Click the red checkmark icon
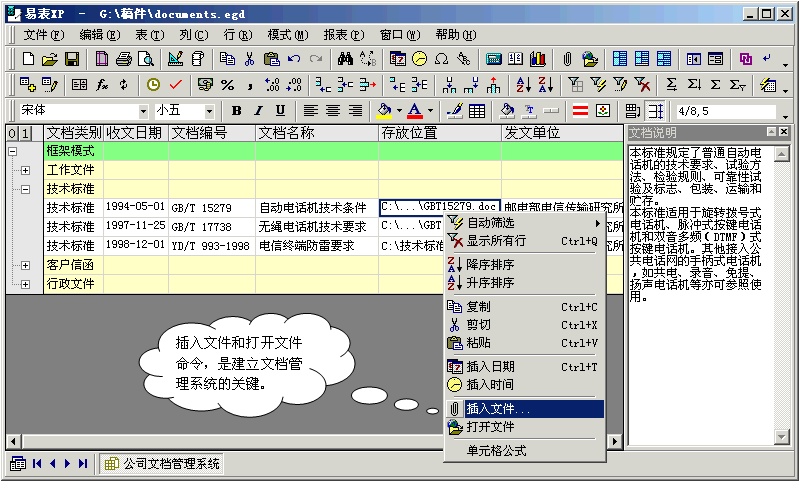 (x=176, y=85)
